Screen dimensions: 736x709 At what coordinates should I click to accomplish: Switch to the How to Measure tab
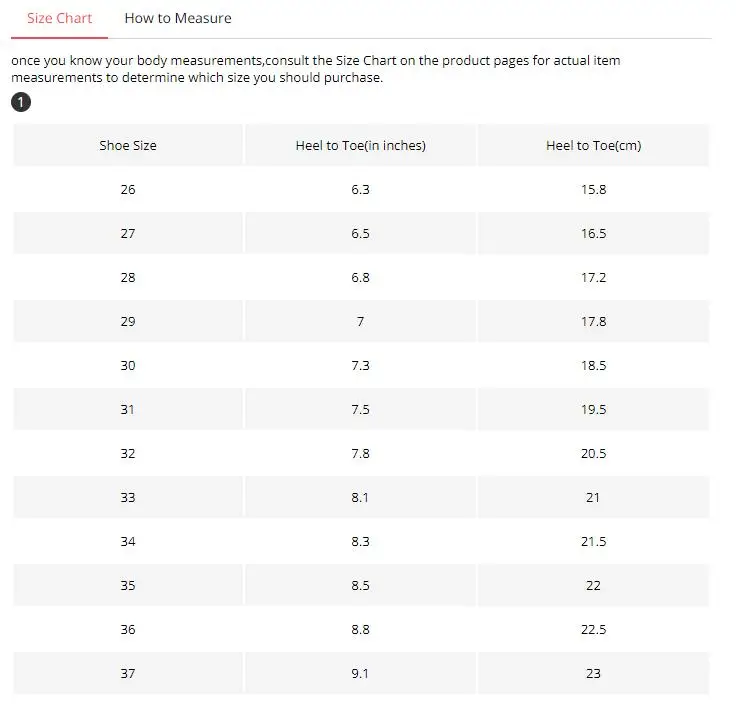tap(178, 18)
